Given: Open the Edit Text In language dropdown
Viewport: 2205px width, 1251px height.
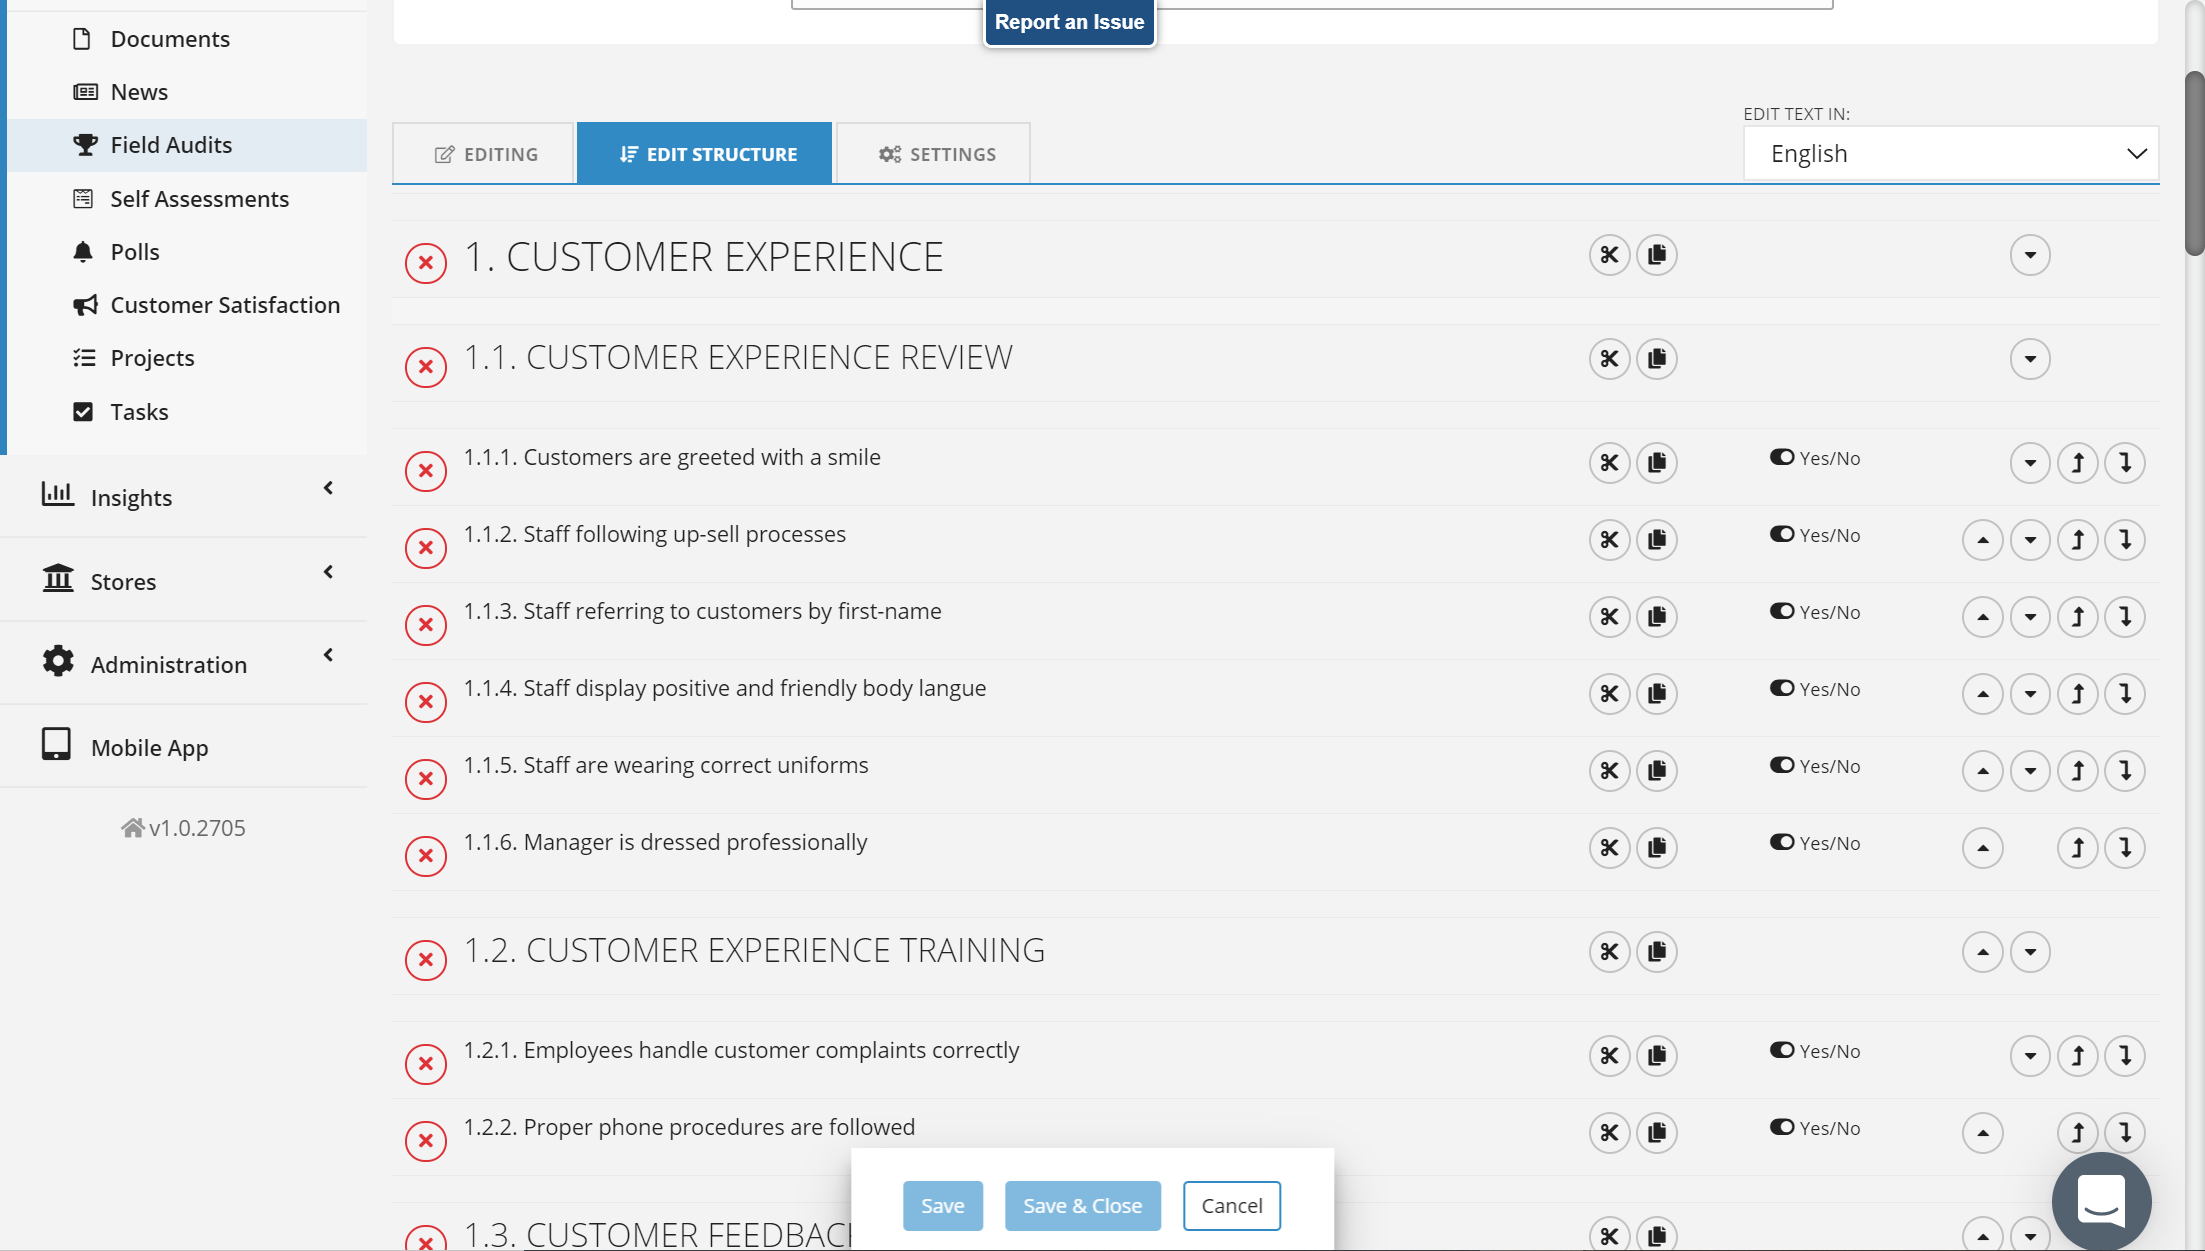Looking at the screenshot, I should [x=1950, y=154].
